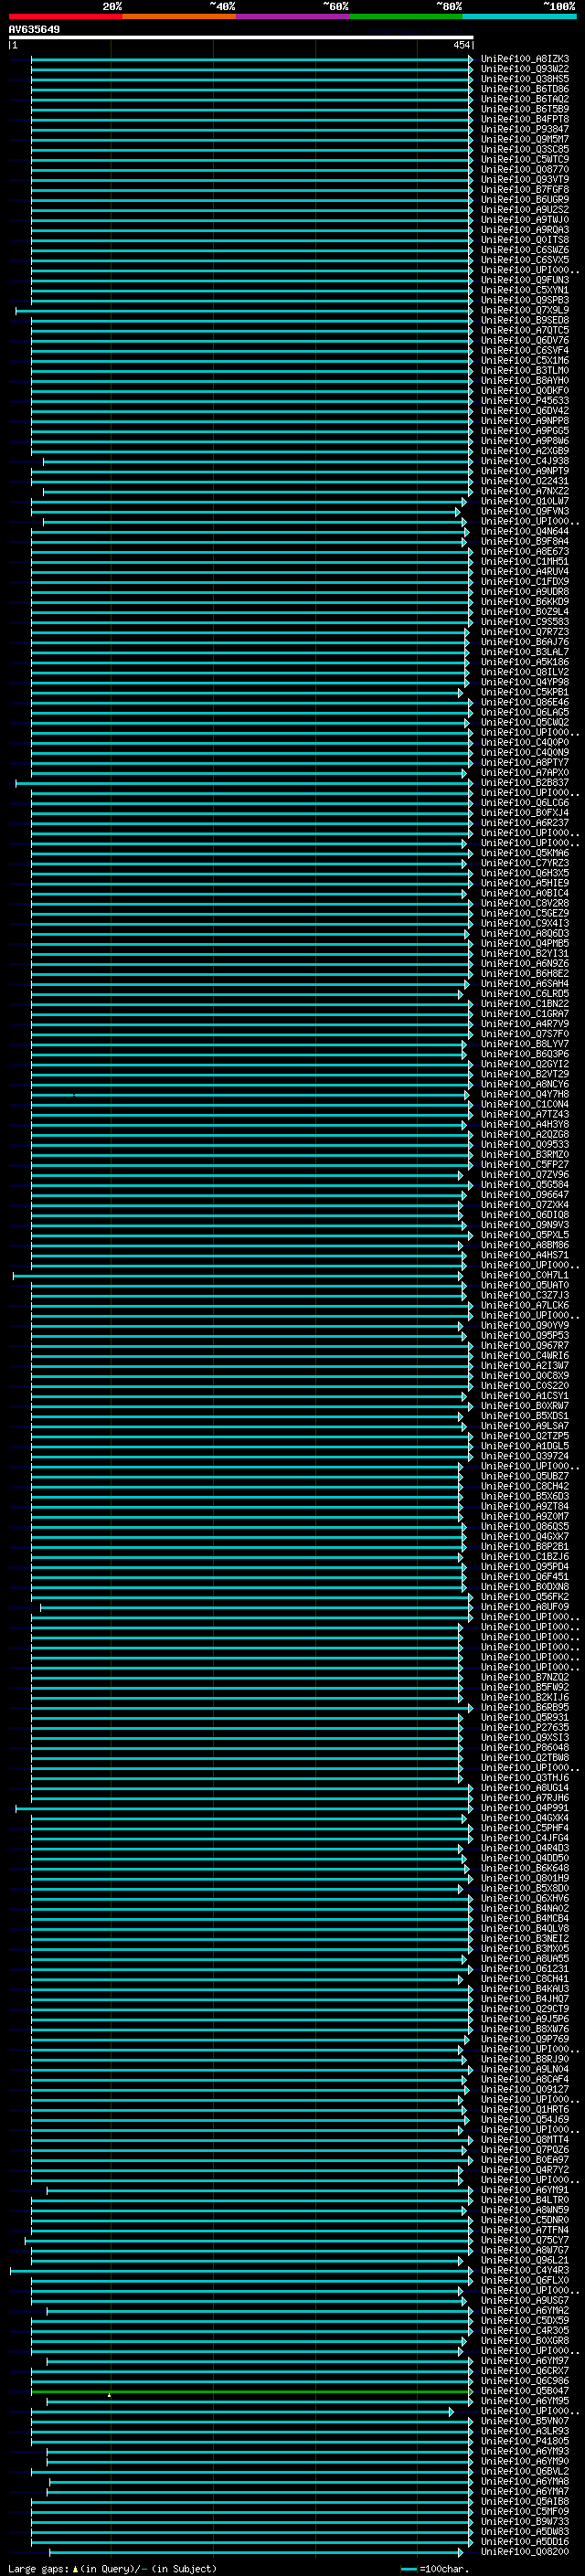Select hit UniRef100_B9SED8
The height and width of the screenshot is (2576, 585).
[525, 320]
